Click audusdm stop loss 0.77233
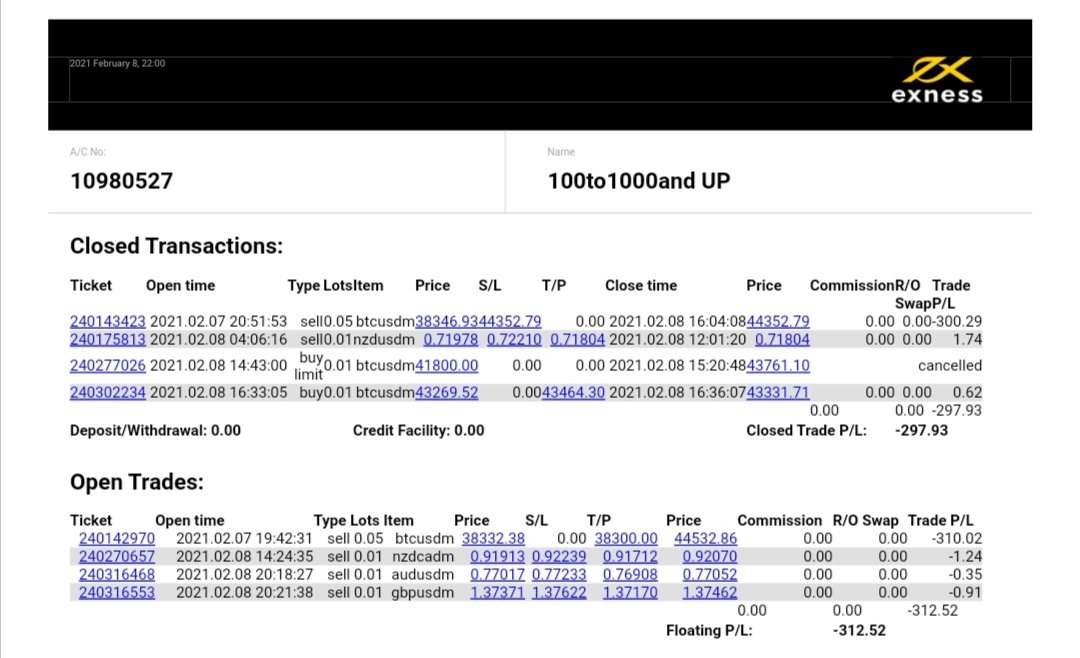The height and width of the screenshot is (658, 1080). 559,574
